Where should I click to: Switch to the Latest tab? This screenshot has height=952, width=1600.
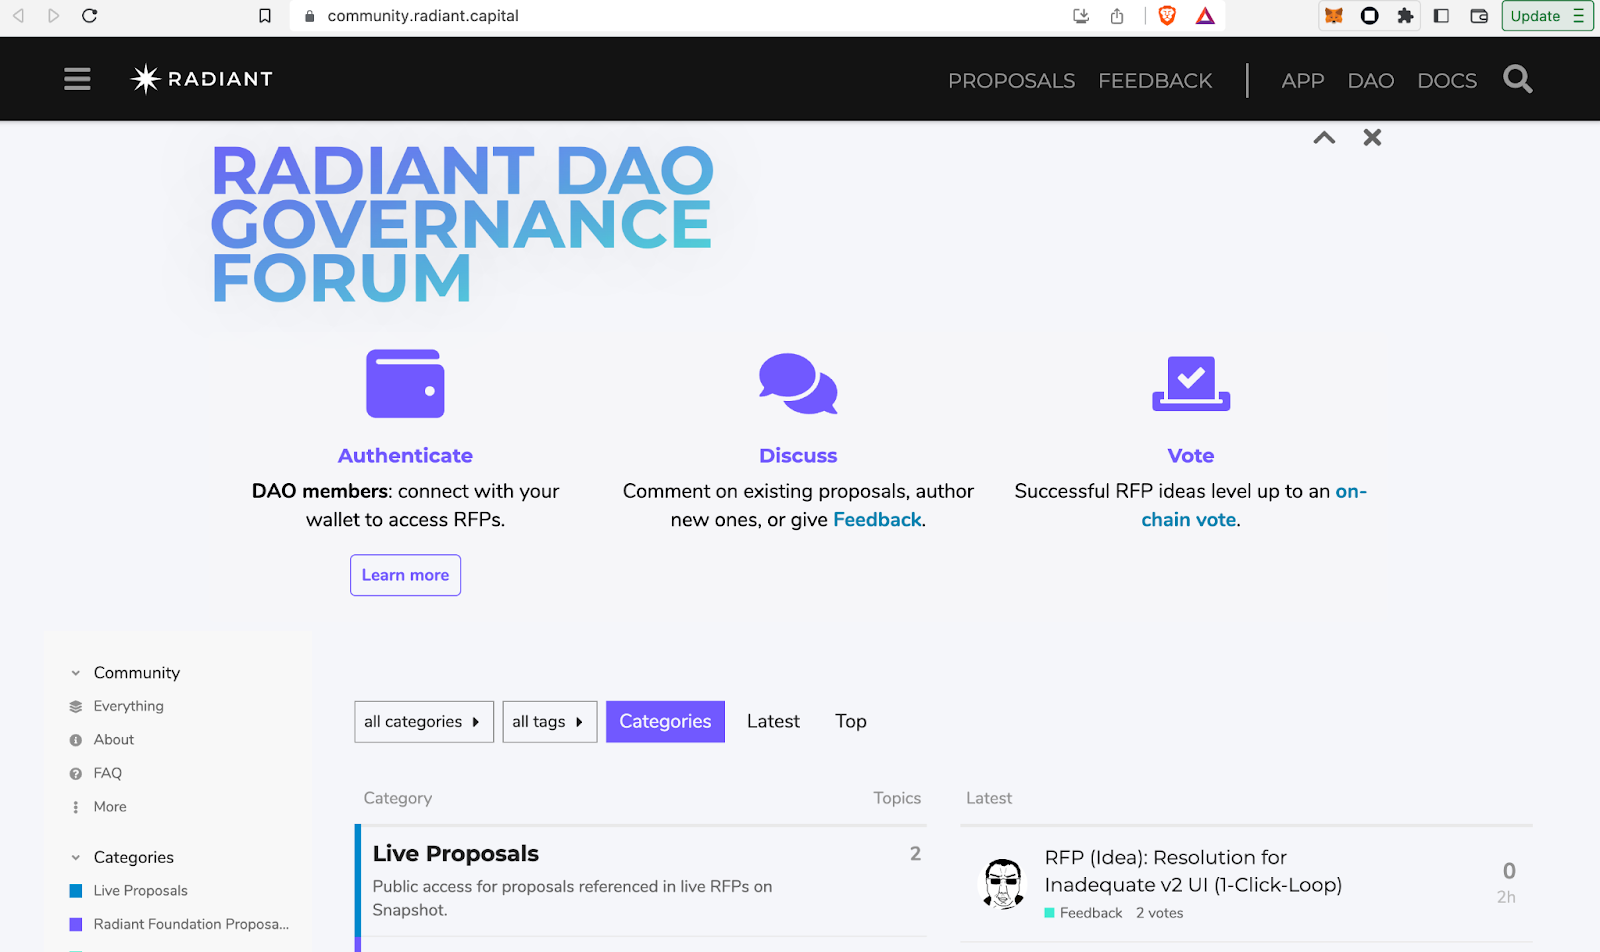pyautogui.click(x=773, y=722)
